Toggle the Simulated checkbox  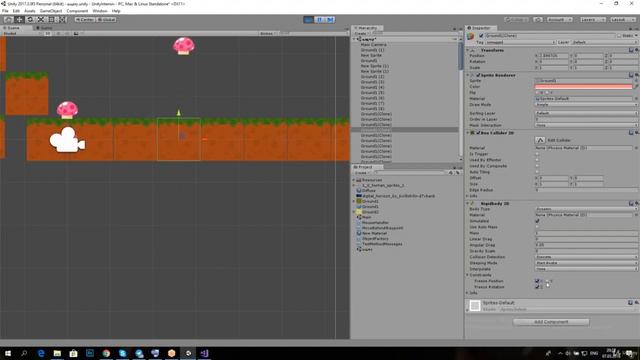coord(537,221)
